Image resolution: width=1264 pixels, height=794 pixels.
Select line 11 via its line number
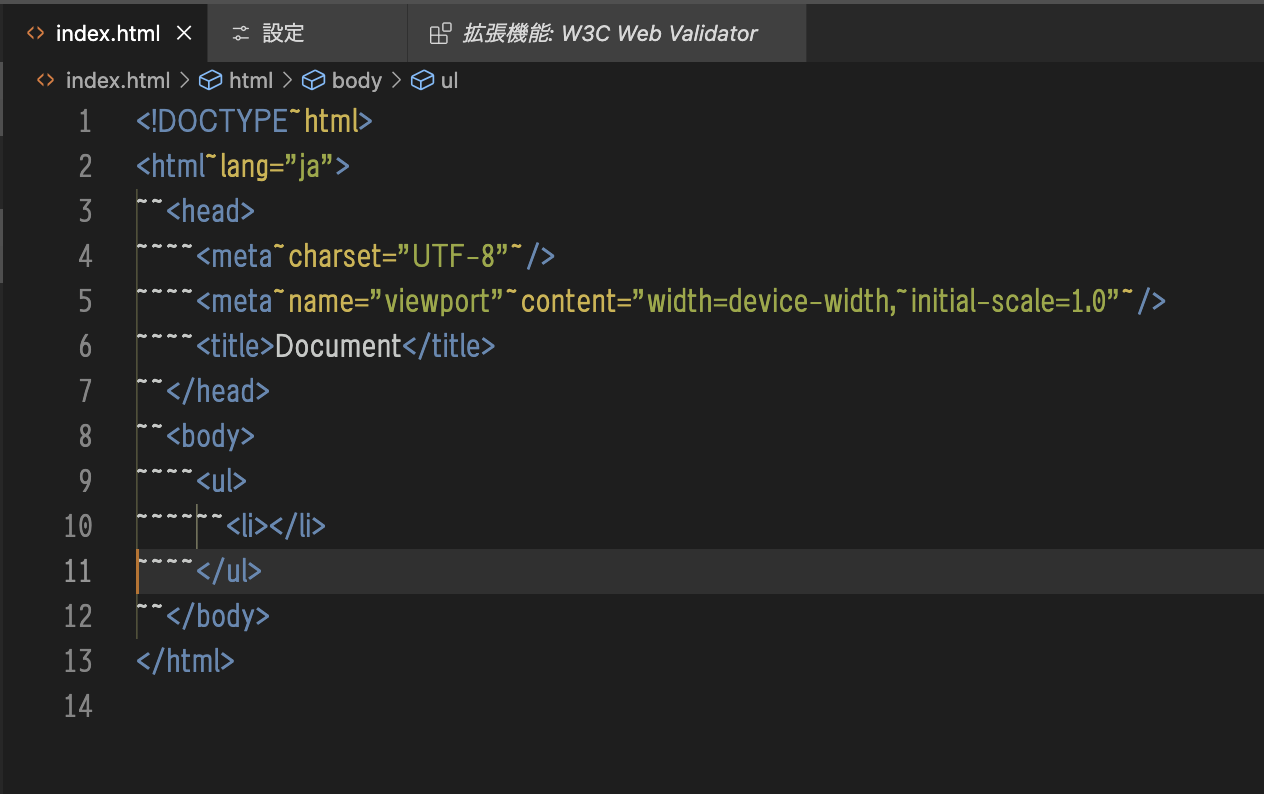click(x=78, y=571)
